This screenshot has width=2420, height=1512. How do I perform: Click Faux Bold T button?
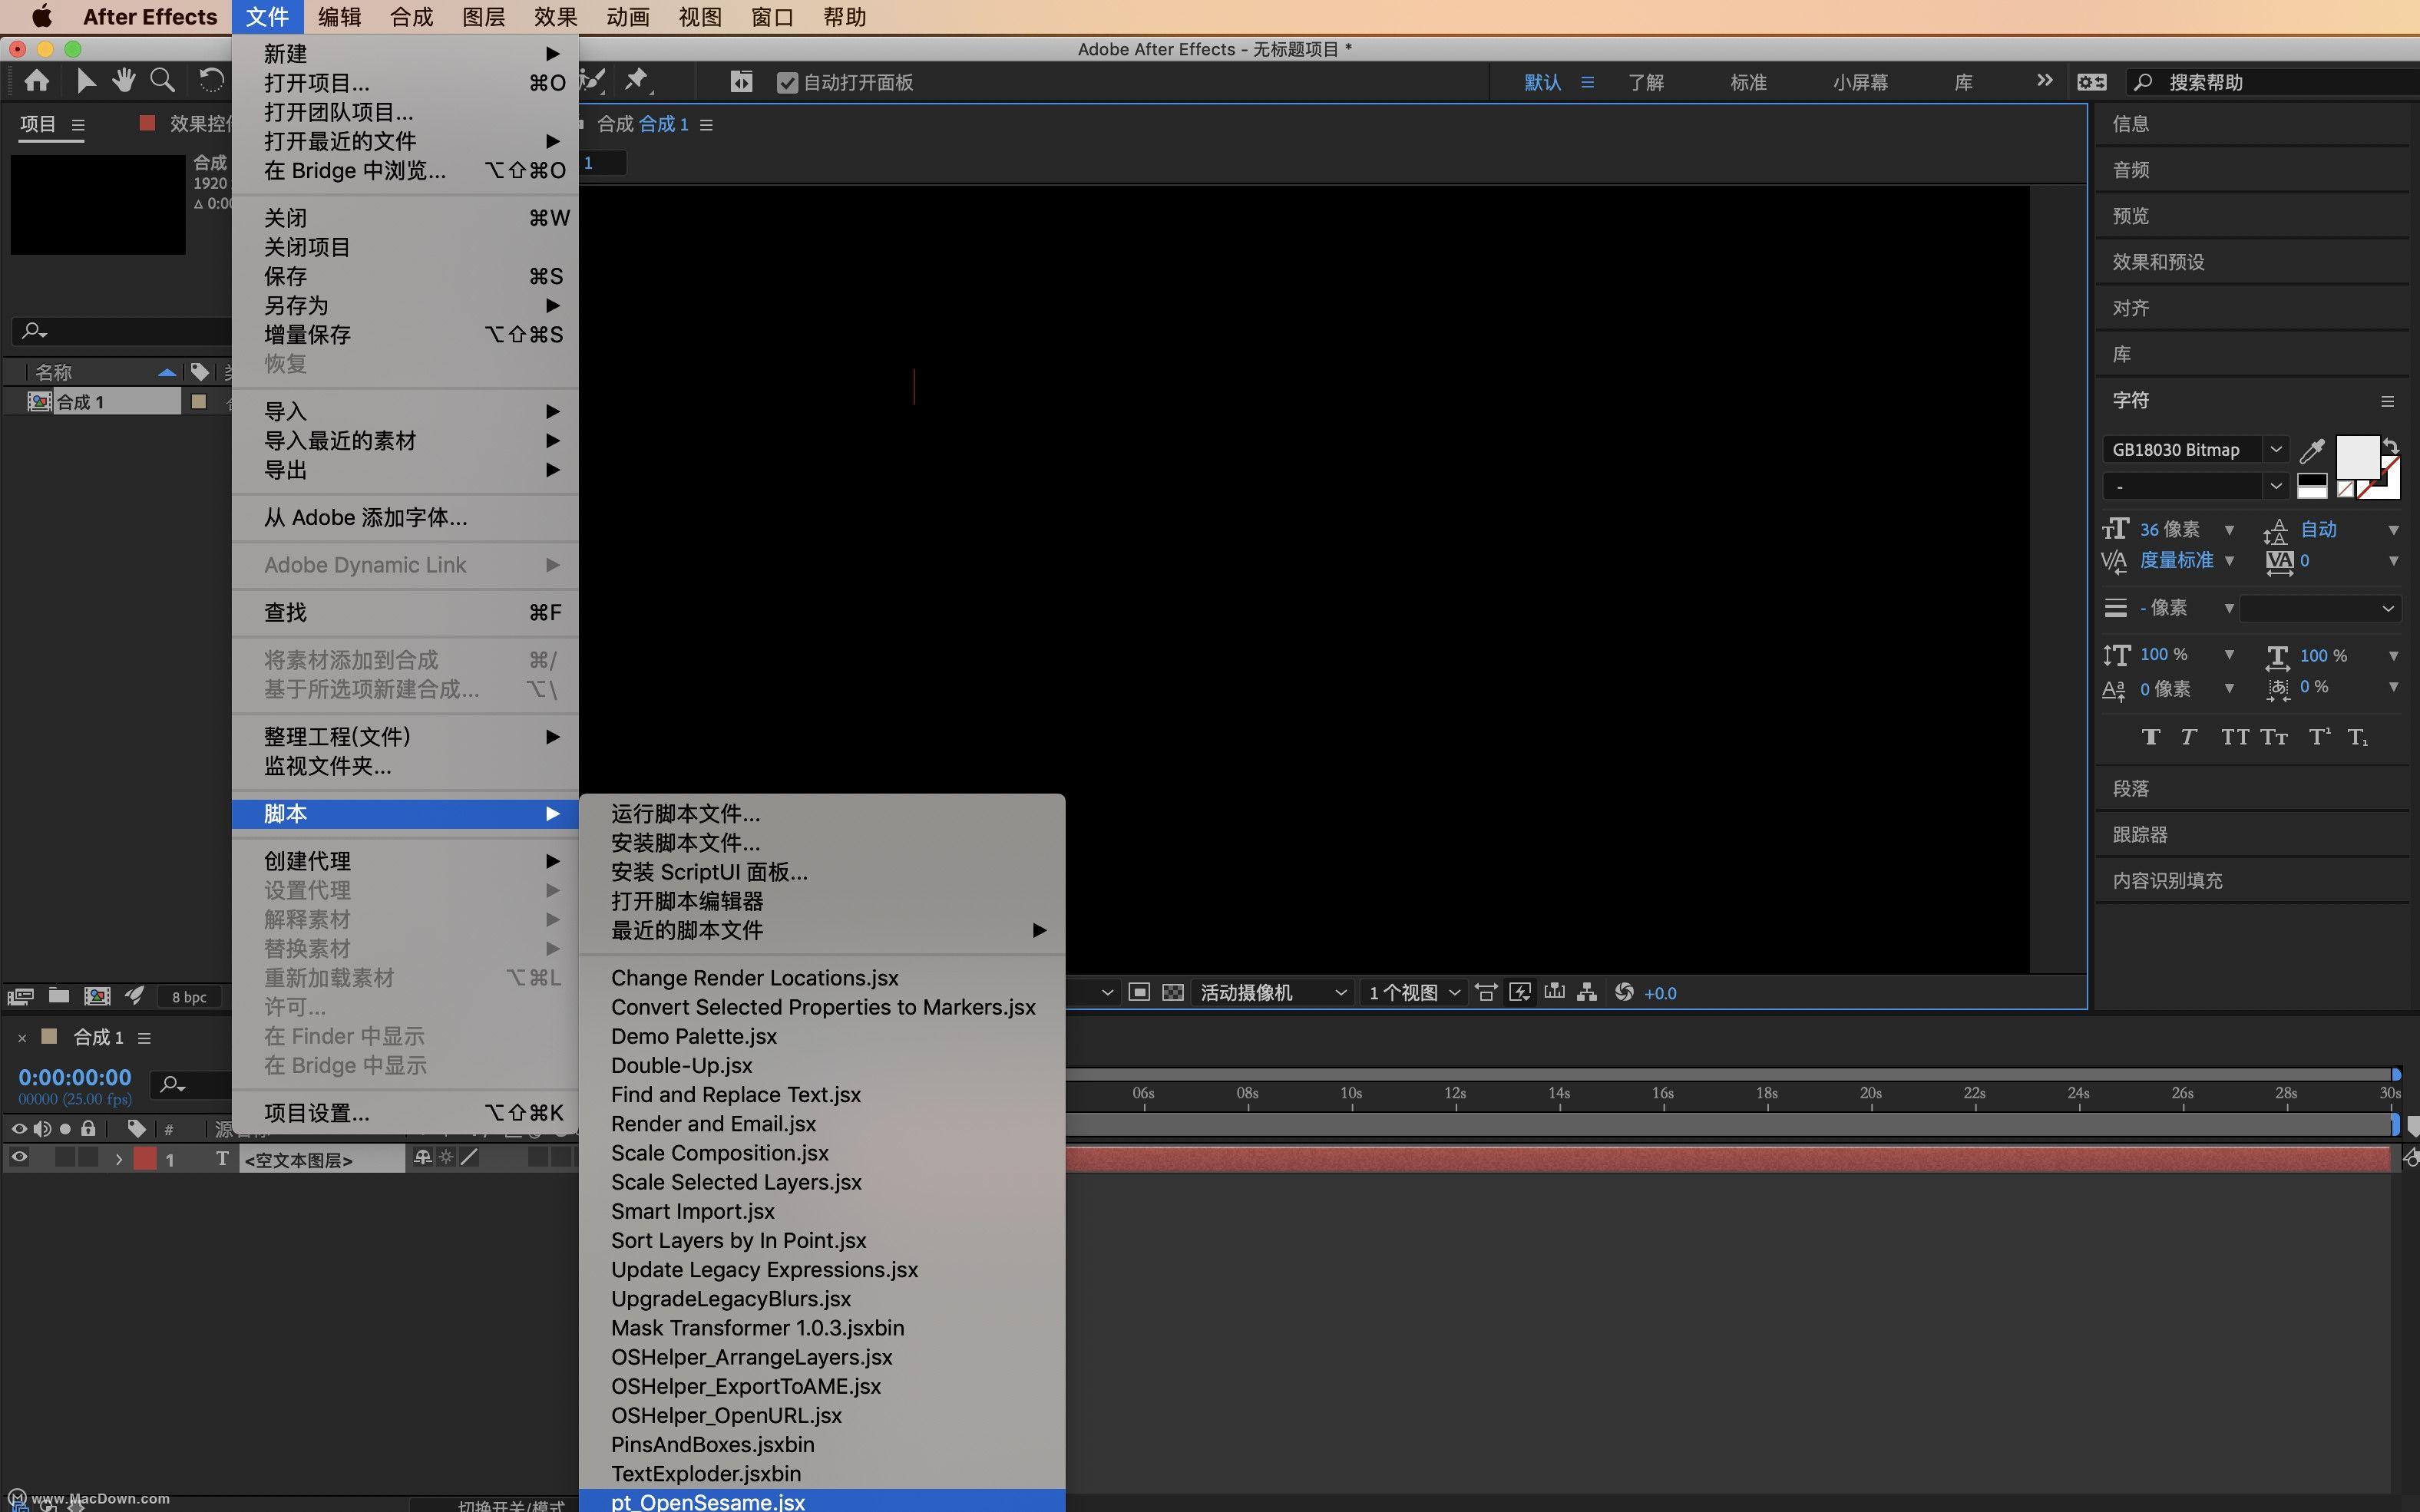point(2150,737)
